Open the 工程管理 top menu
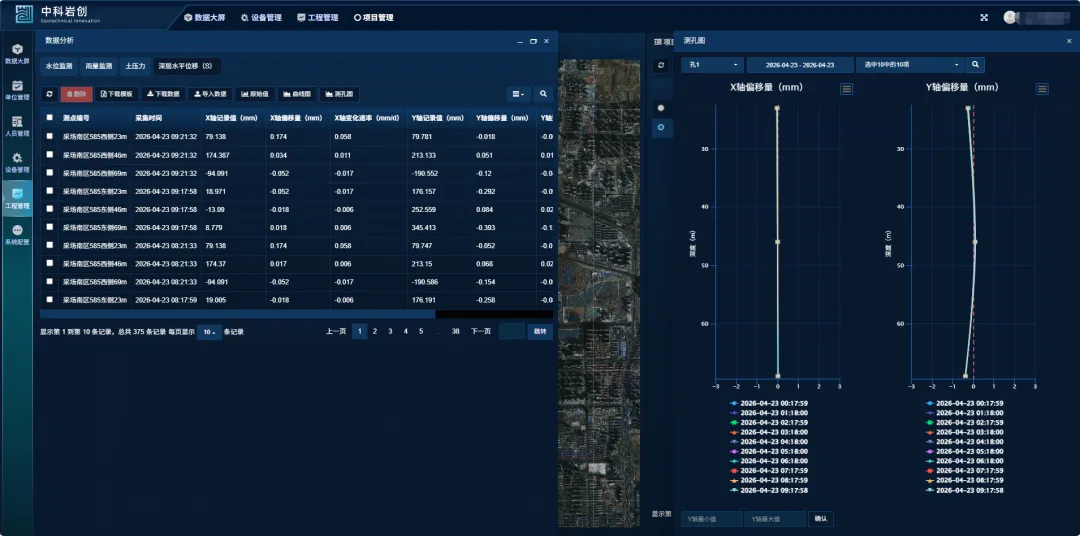This screenshot has height=536, width=1080. point(318,17)
